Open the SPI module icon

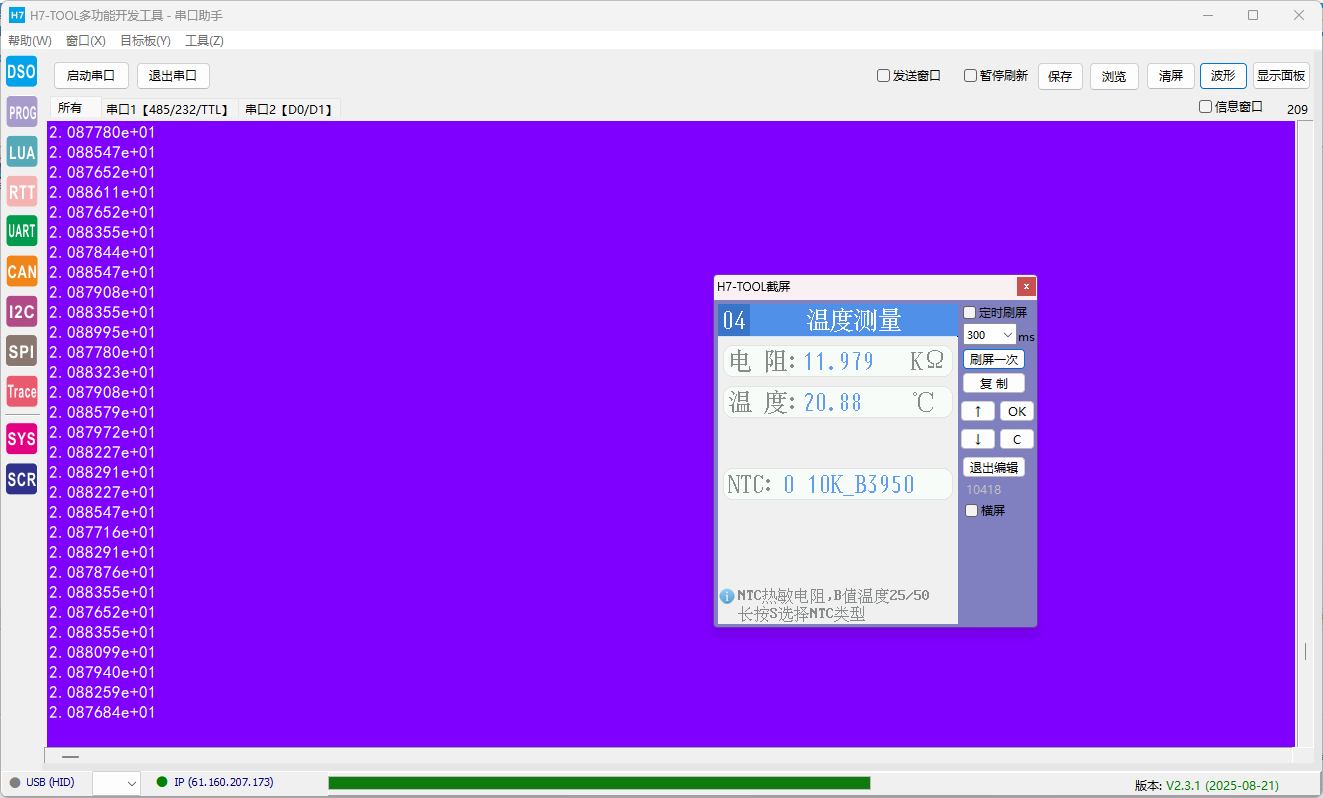21,351
